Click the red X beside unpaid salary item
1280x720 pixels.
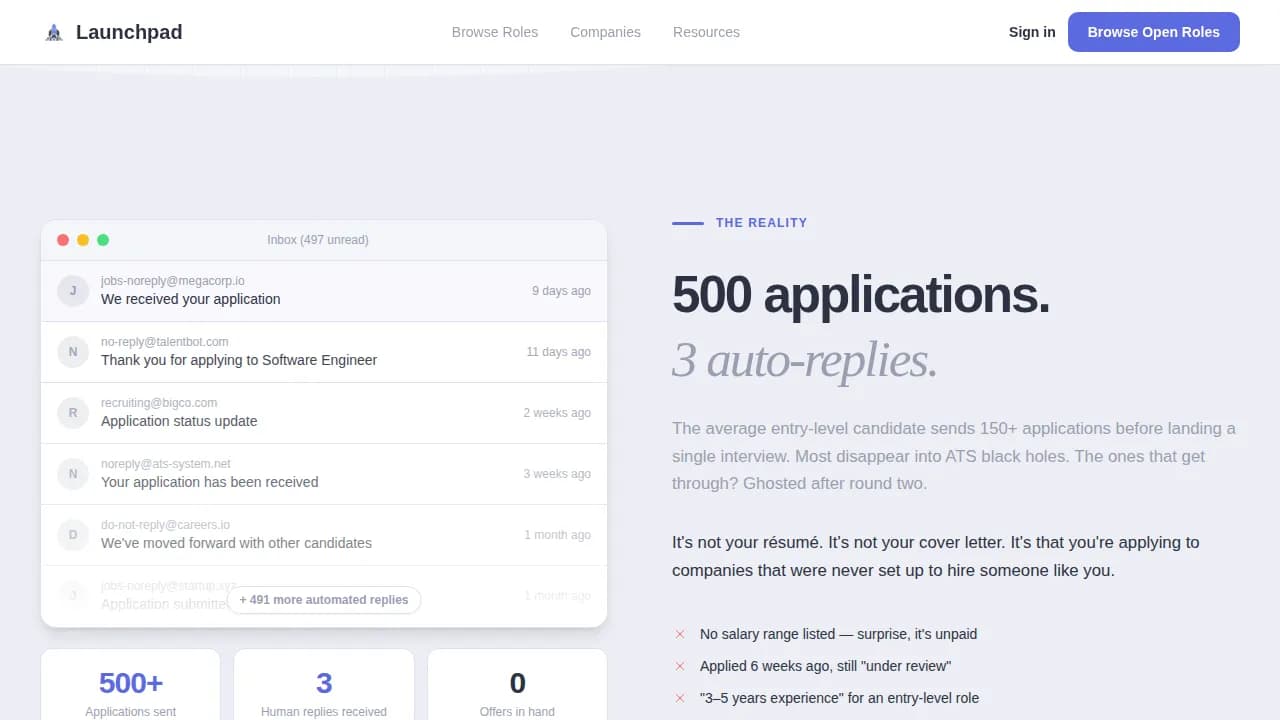tap(680, 634)
